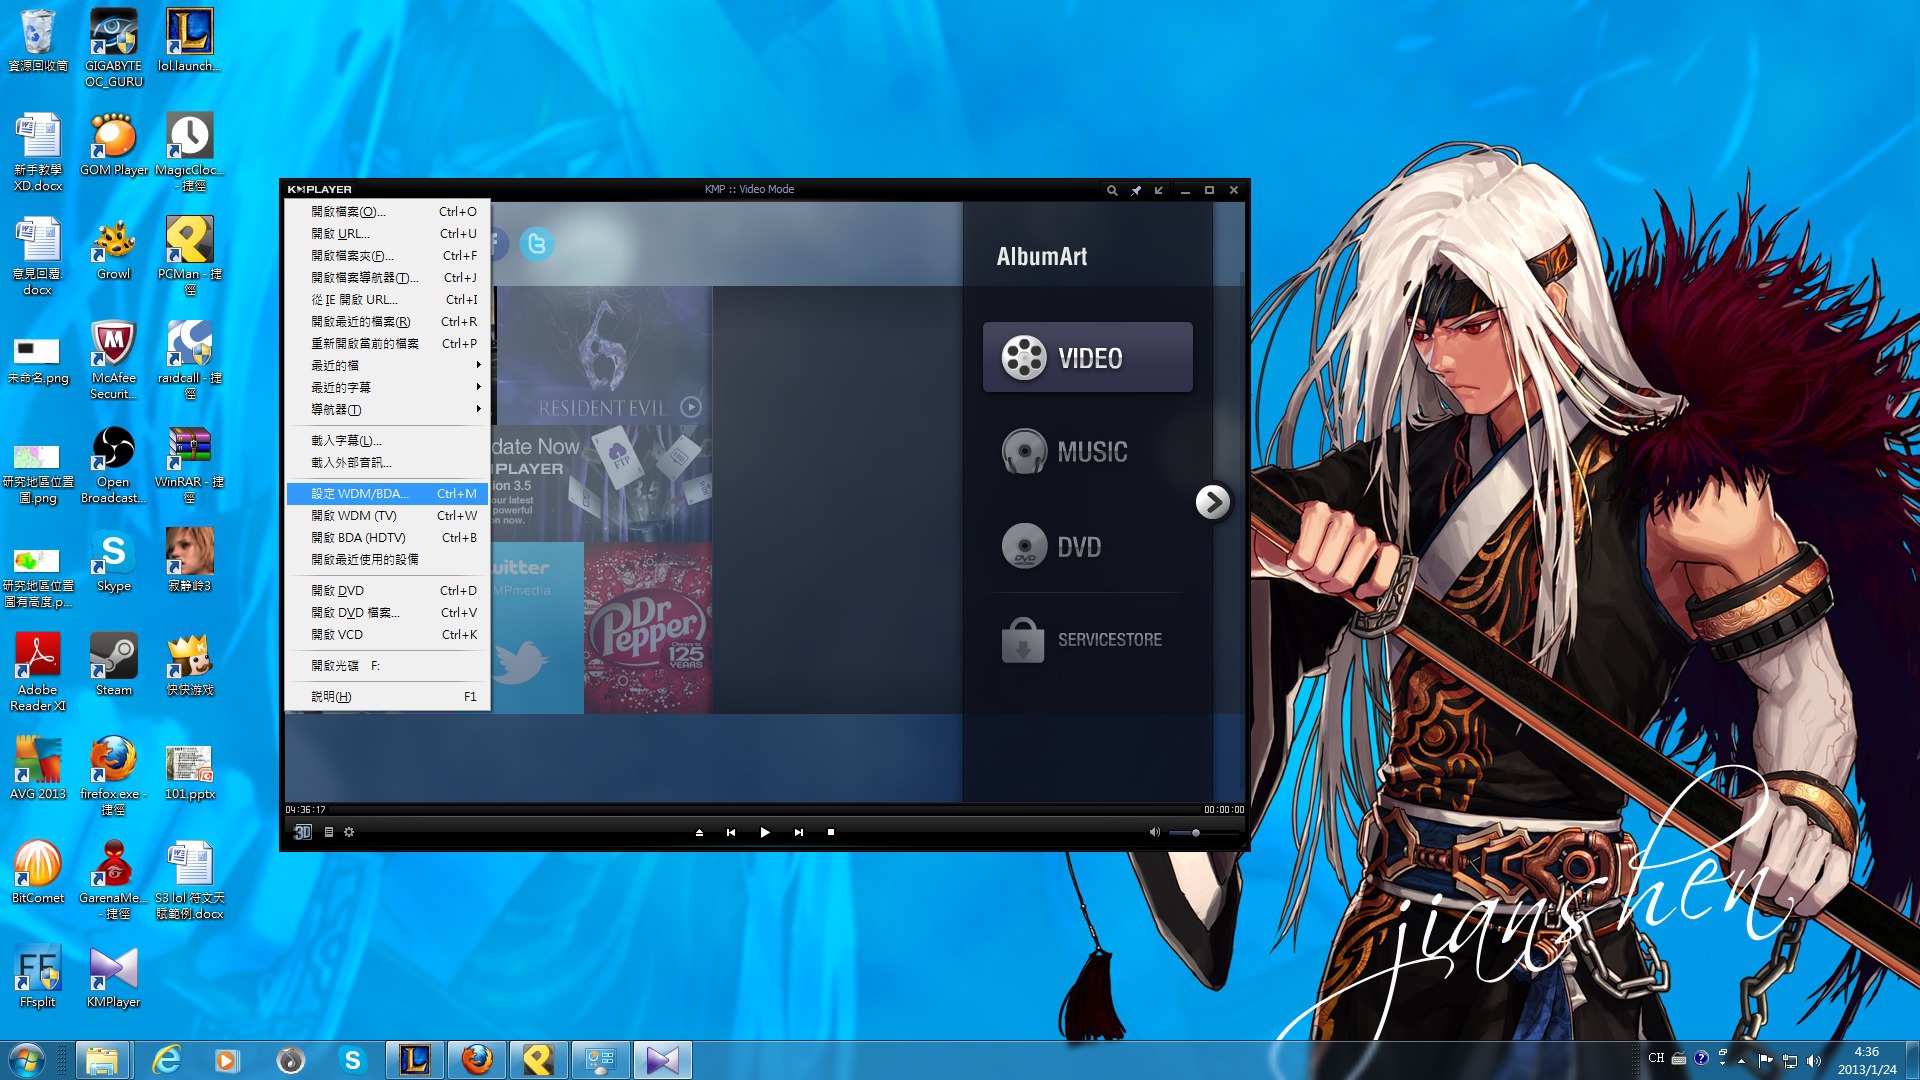
Task: Open KMPlayer desktop shortcut
Action: pyautogui.click(x=114, y=977)
